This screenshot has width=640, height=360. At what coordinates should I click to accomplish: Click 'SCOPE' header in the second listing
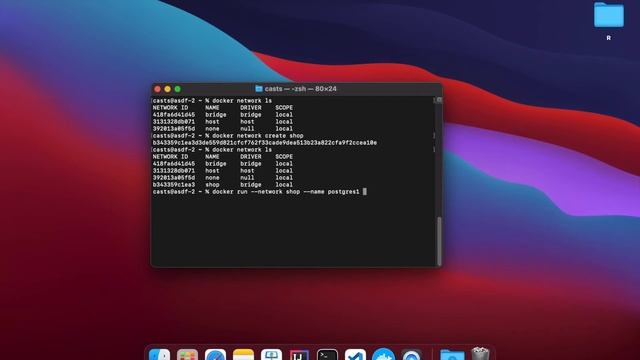point(284,157)
